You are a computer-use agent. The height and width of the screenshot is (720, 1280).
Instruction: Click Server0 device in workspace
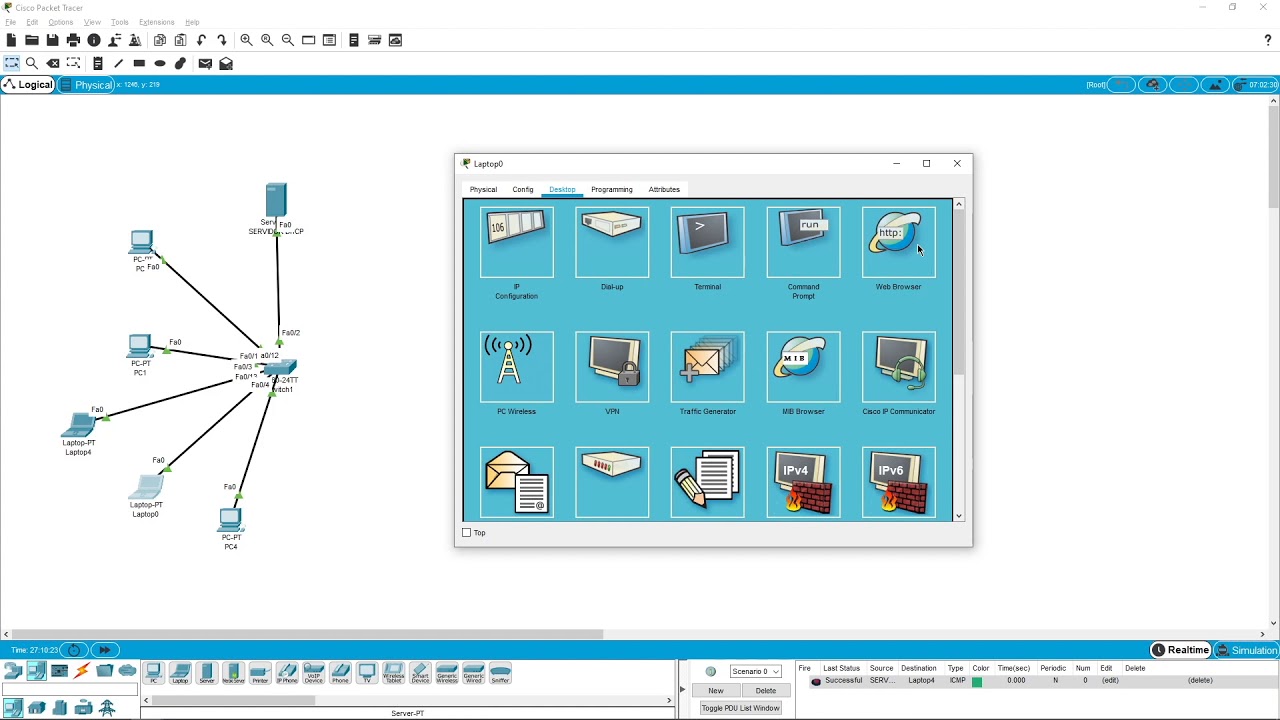pos(276,200)
